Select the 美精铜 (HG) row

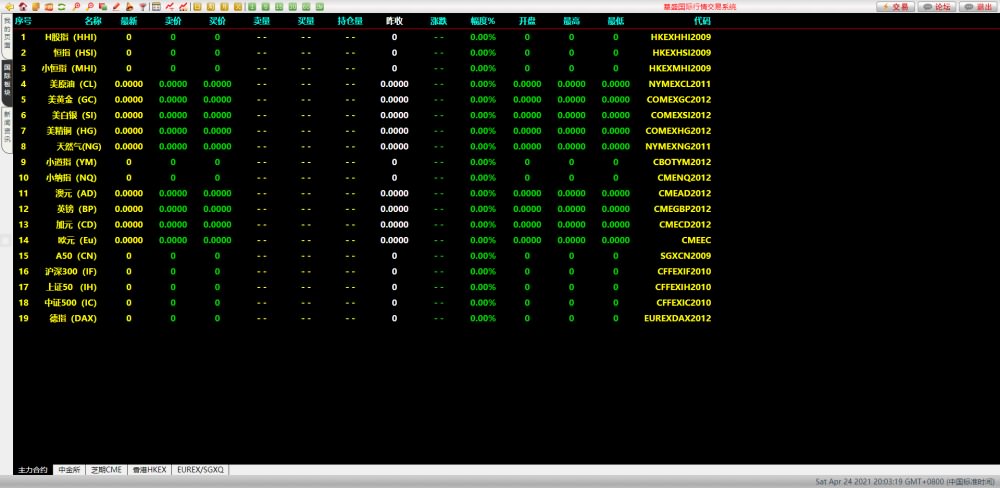pyautogui.click(x=364, y=131)
